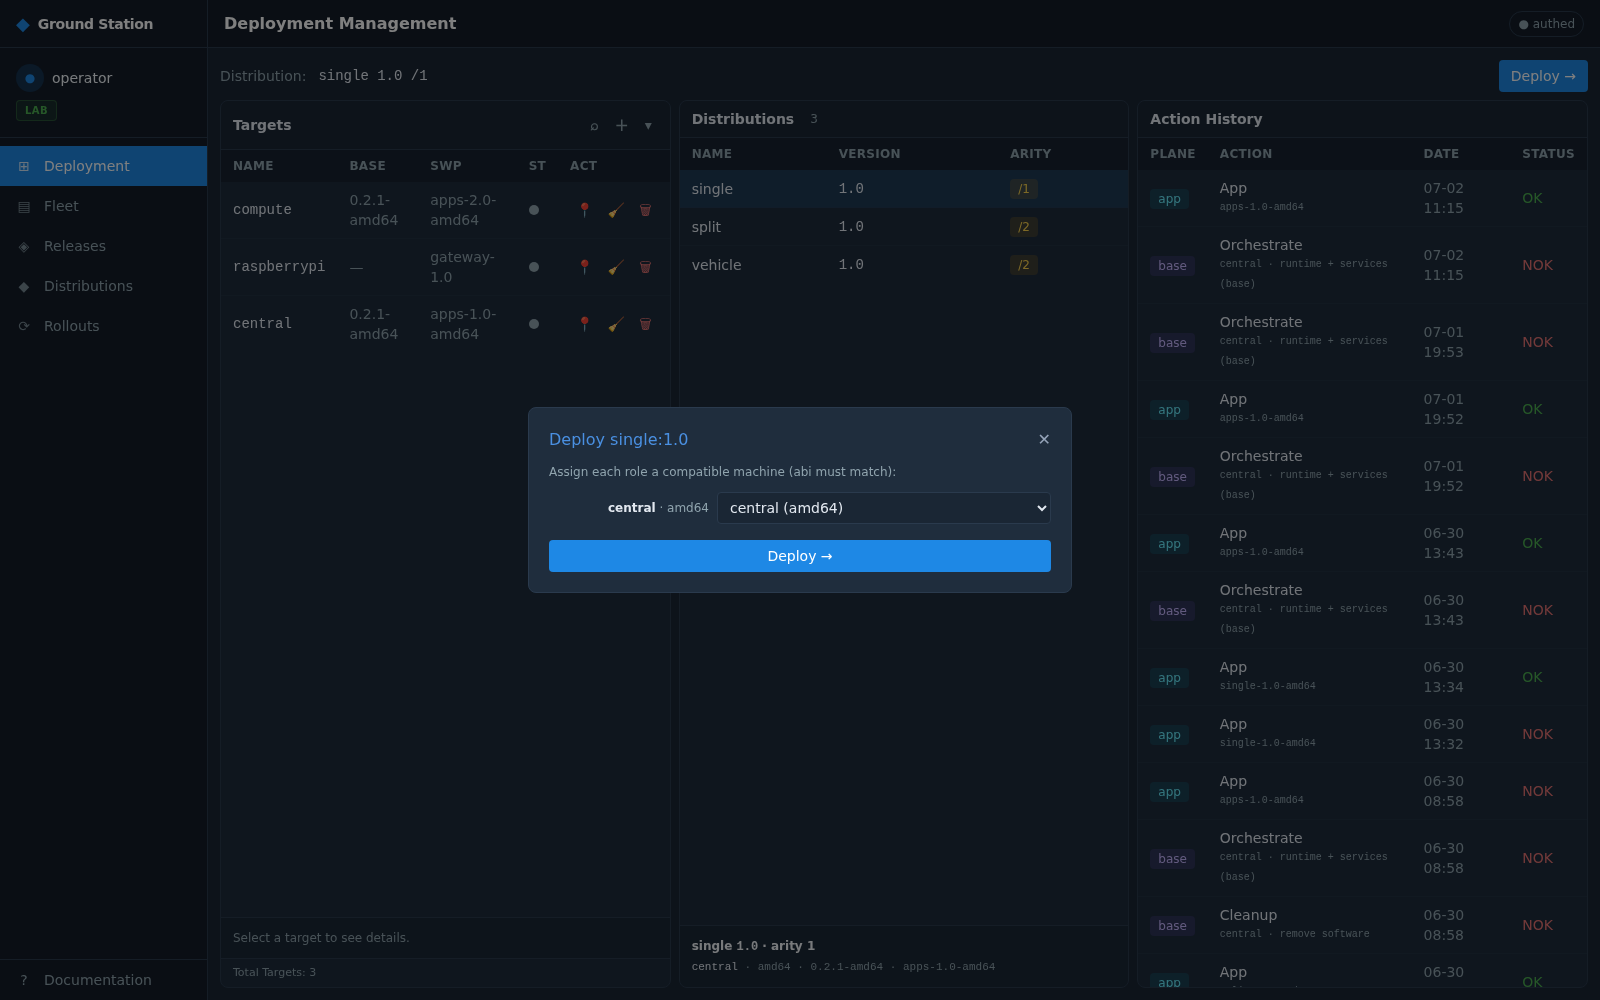This screenshot has height=1000, width=1600.
Task: Click the Deploy button inside the dialog
Action: point(800,556)
